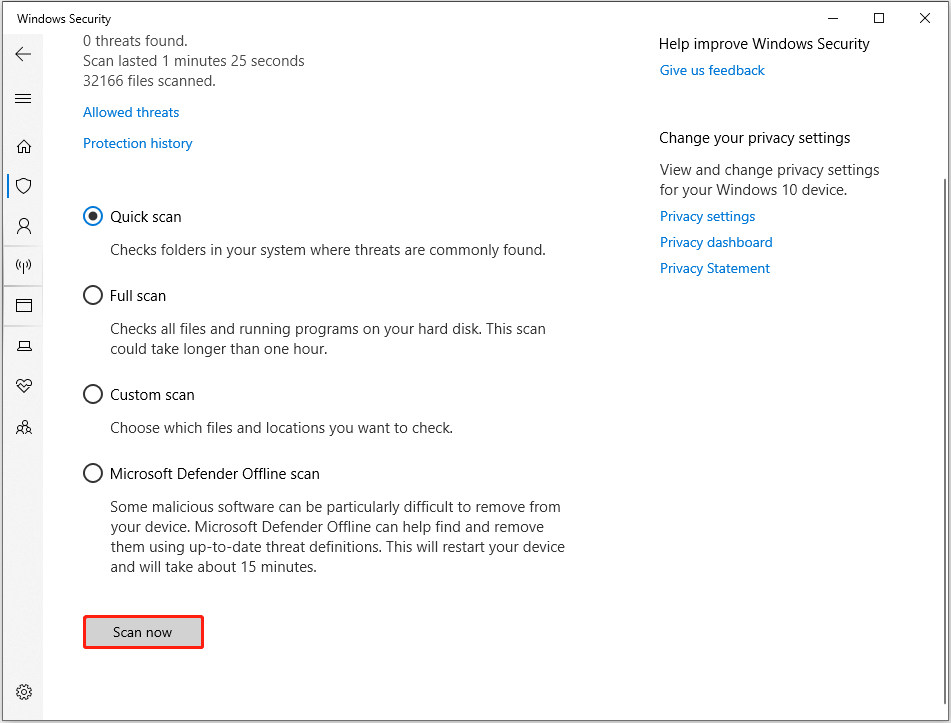Image resolution: width=951 pixels, height=723 pixels.
Task: Select the Full scan option
Action: pyautogui.click(x=93, y=295)
